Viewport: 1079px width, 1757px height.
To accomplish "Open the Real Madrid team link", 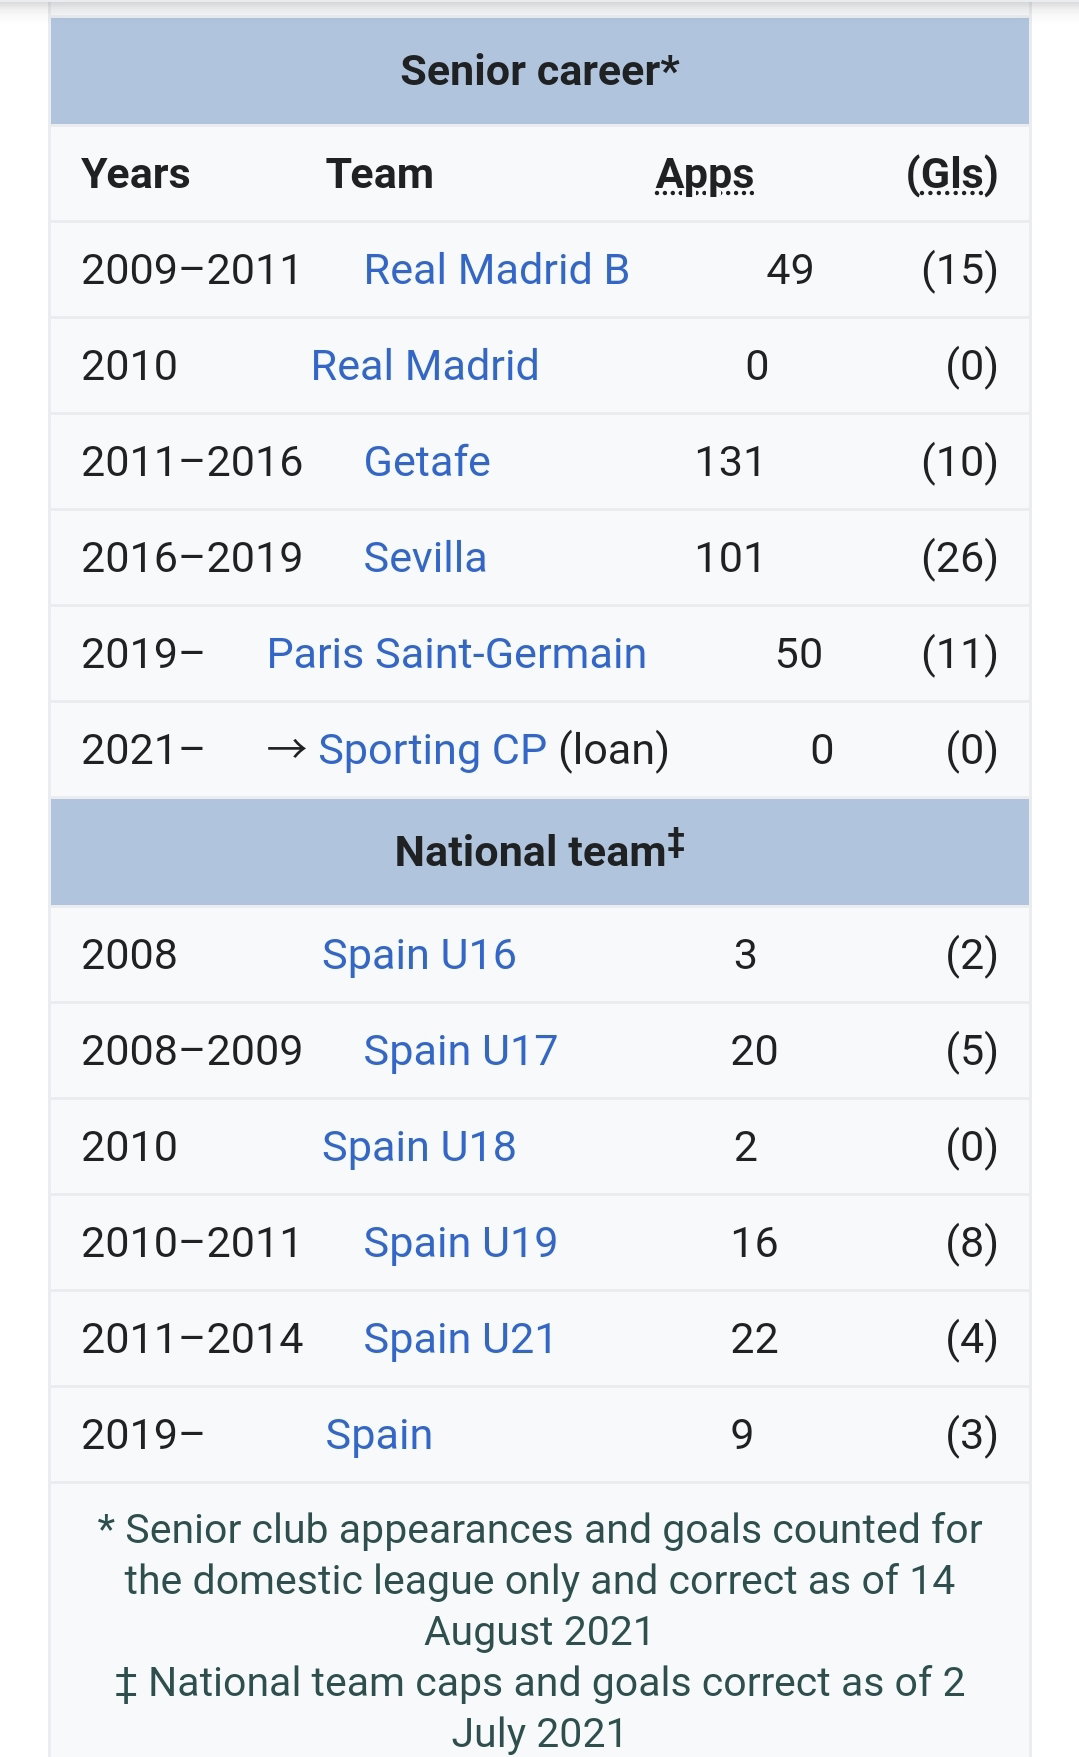I will tap(425, 366).
